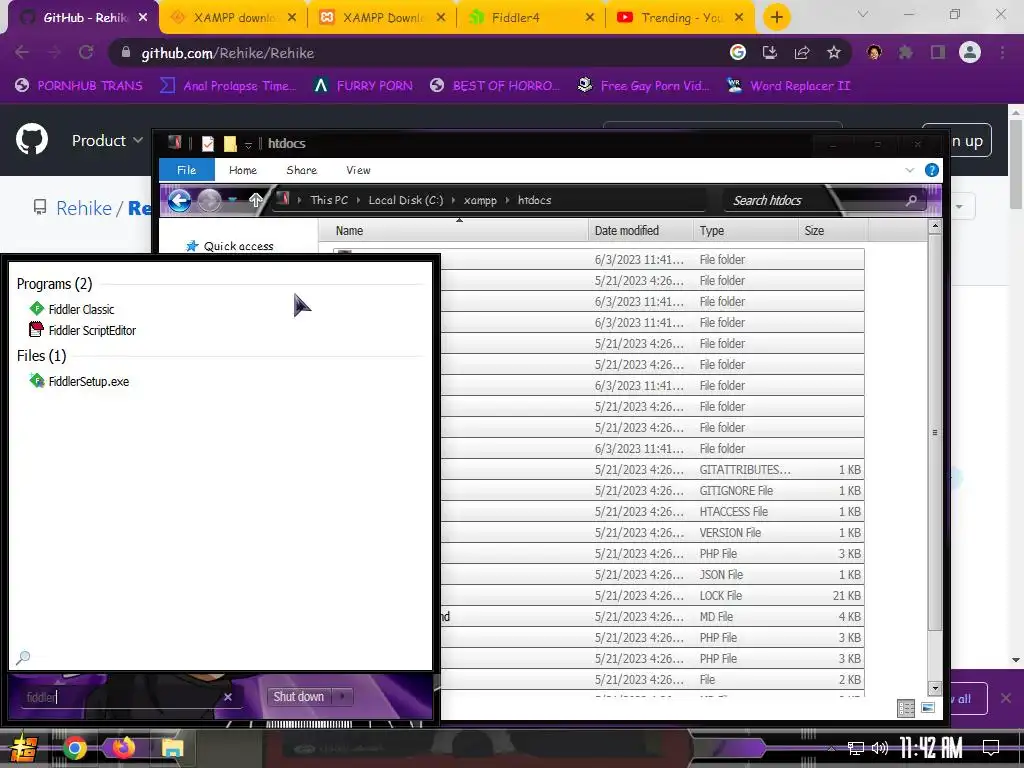The image size is (1024, 768).
Task: Click the magnifier icon for more results
Action: coord(23,657)
